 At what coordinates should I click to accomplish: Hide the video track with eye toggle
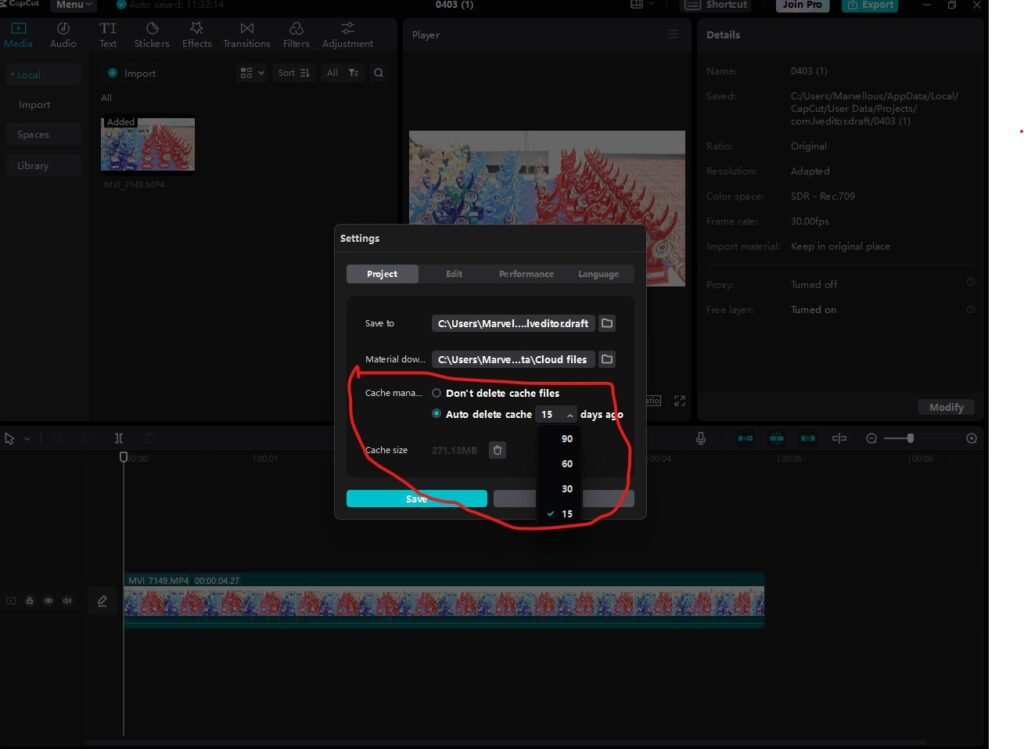pyautogui.click(x=48, y=600)
